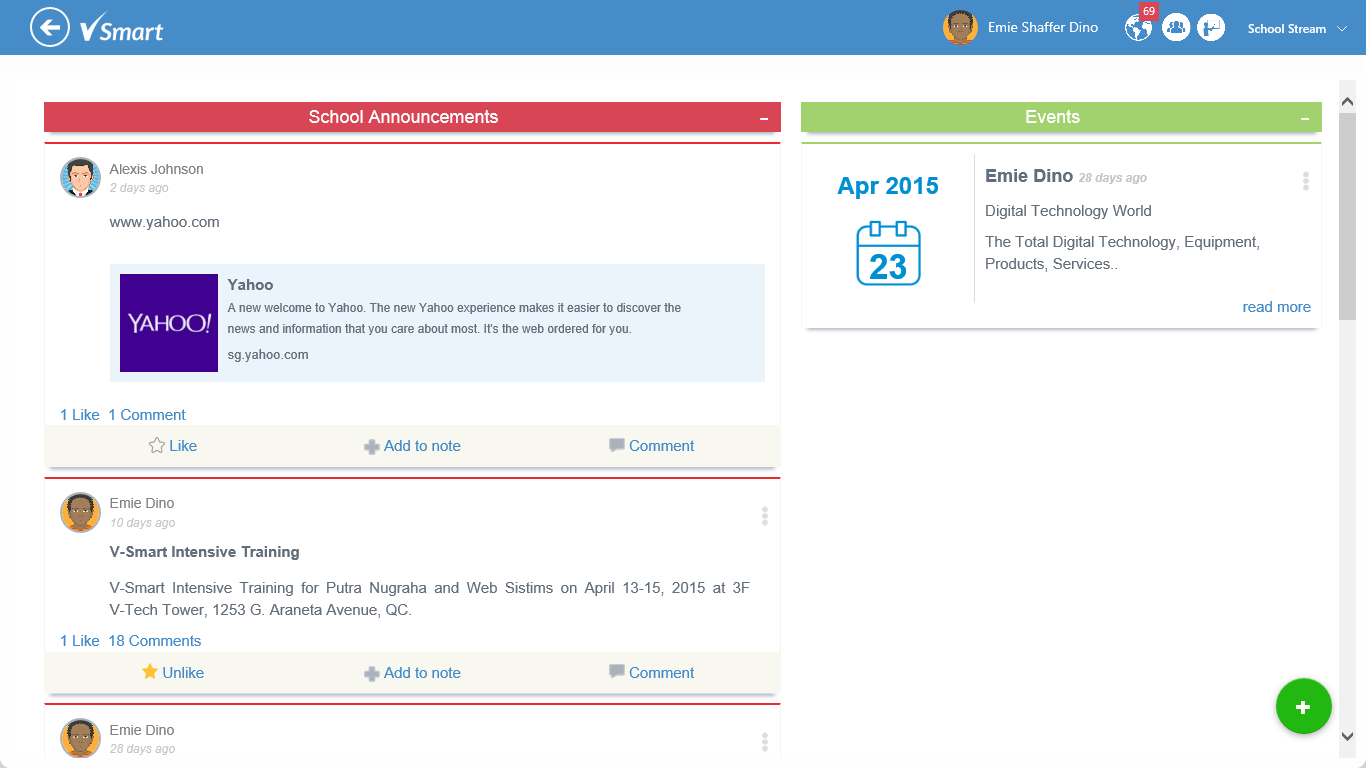Open the School Stream dropdown
1366x768 pixels.
pos(1298,29)
